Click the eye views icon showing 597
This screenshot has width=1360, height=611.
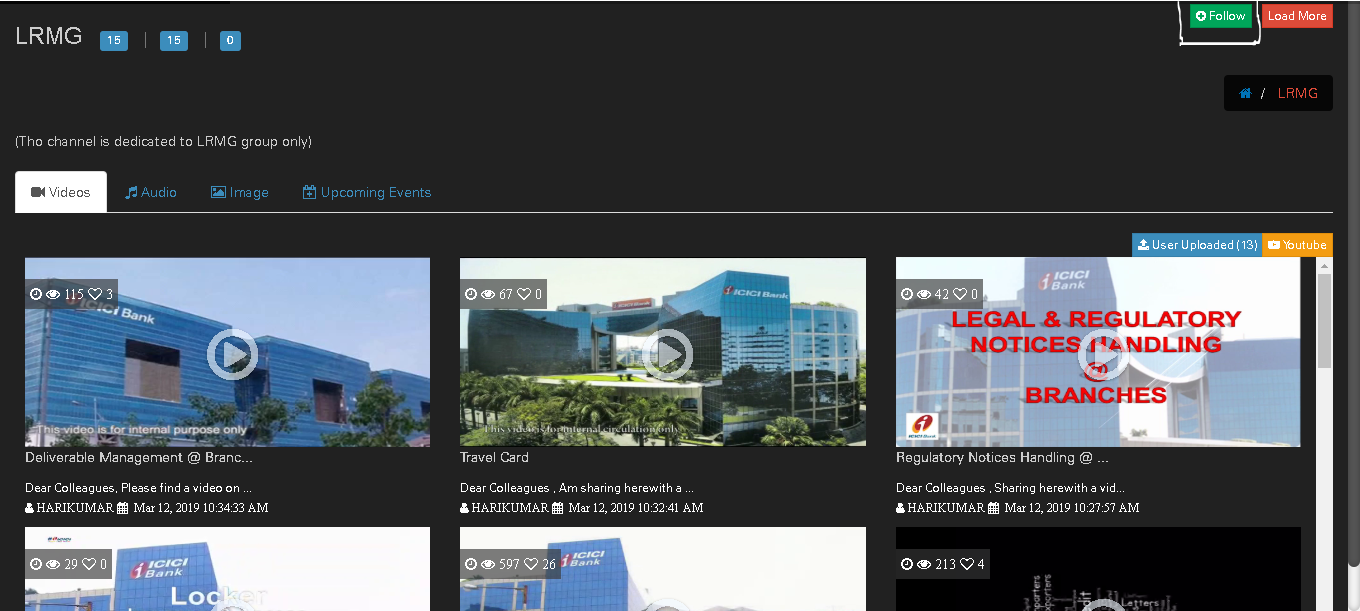pos(488,564)
